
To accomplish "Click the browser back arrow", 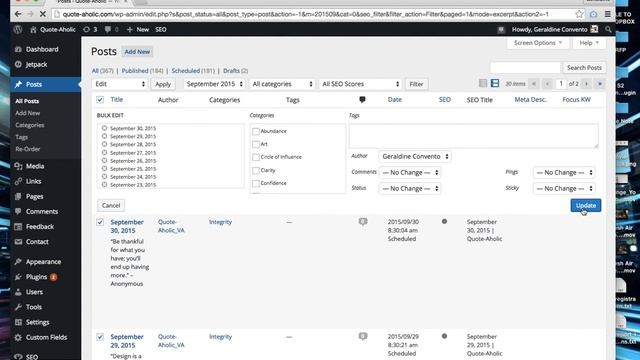I will [x=18, y=14].
